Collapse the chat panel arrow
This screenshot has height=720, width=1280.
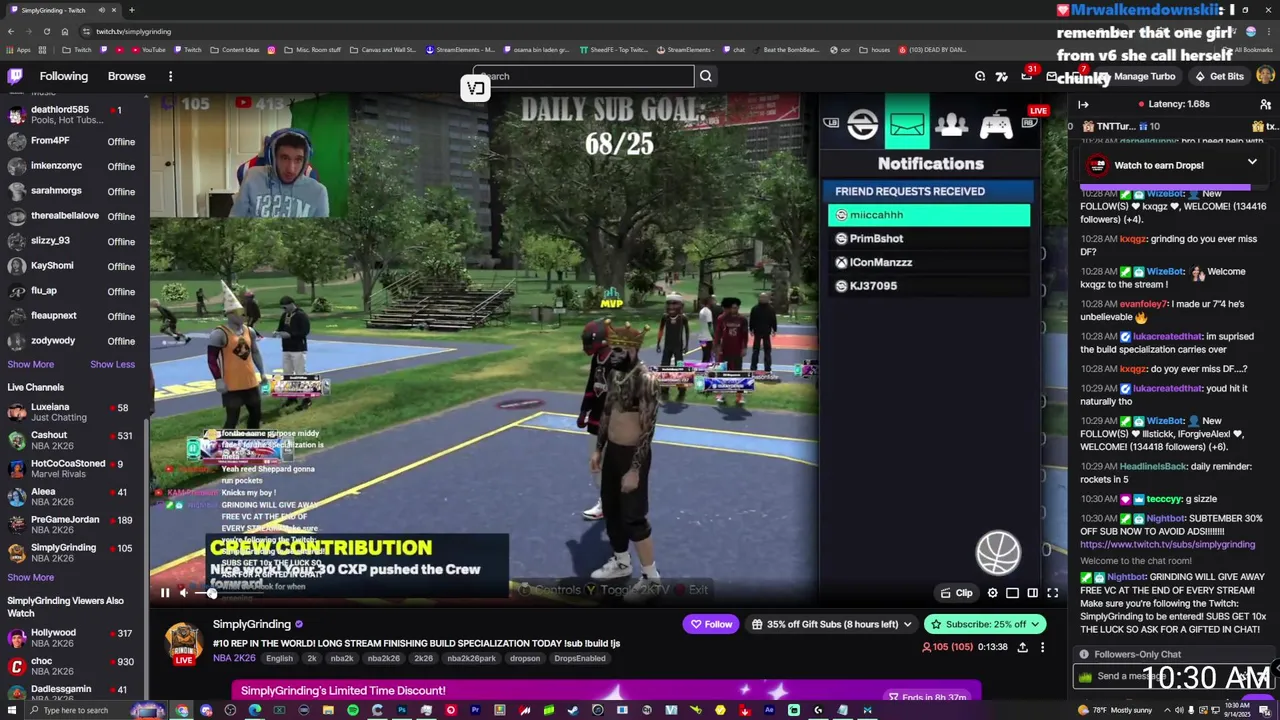(x=1083, y=104)
